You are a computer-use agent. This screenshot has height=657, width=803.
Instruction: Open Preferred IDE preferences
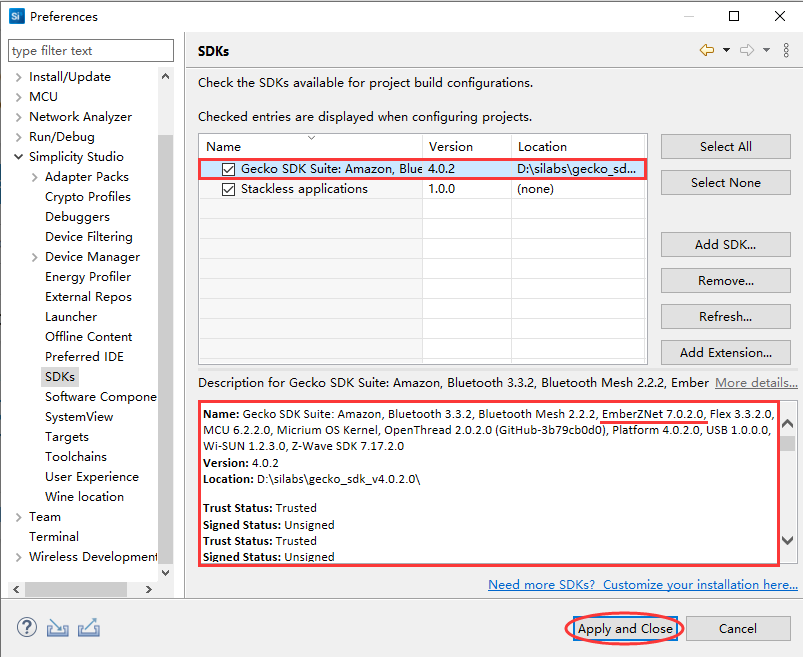coord(84,356)
